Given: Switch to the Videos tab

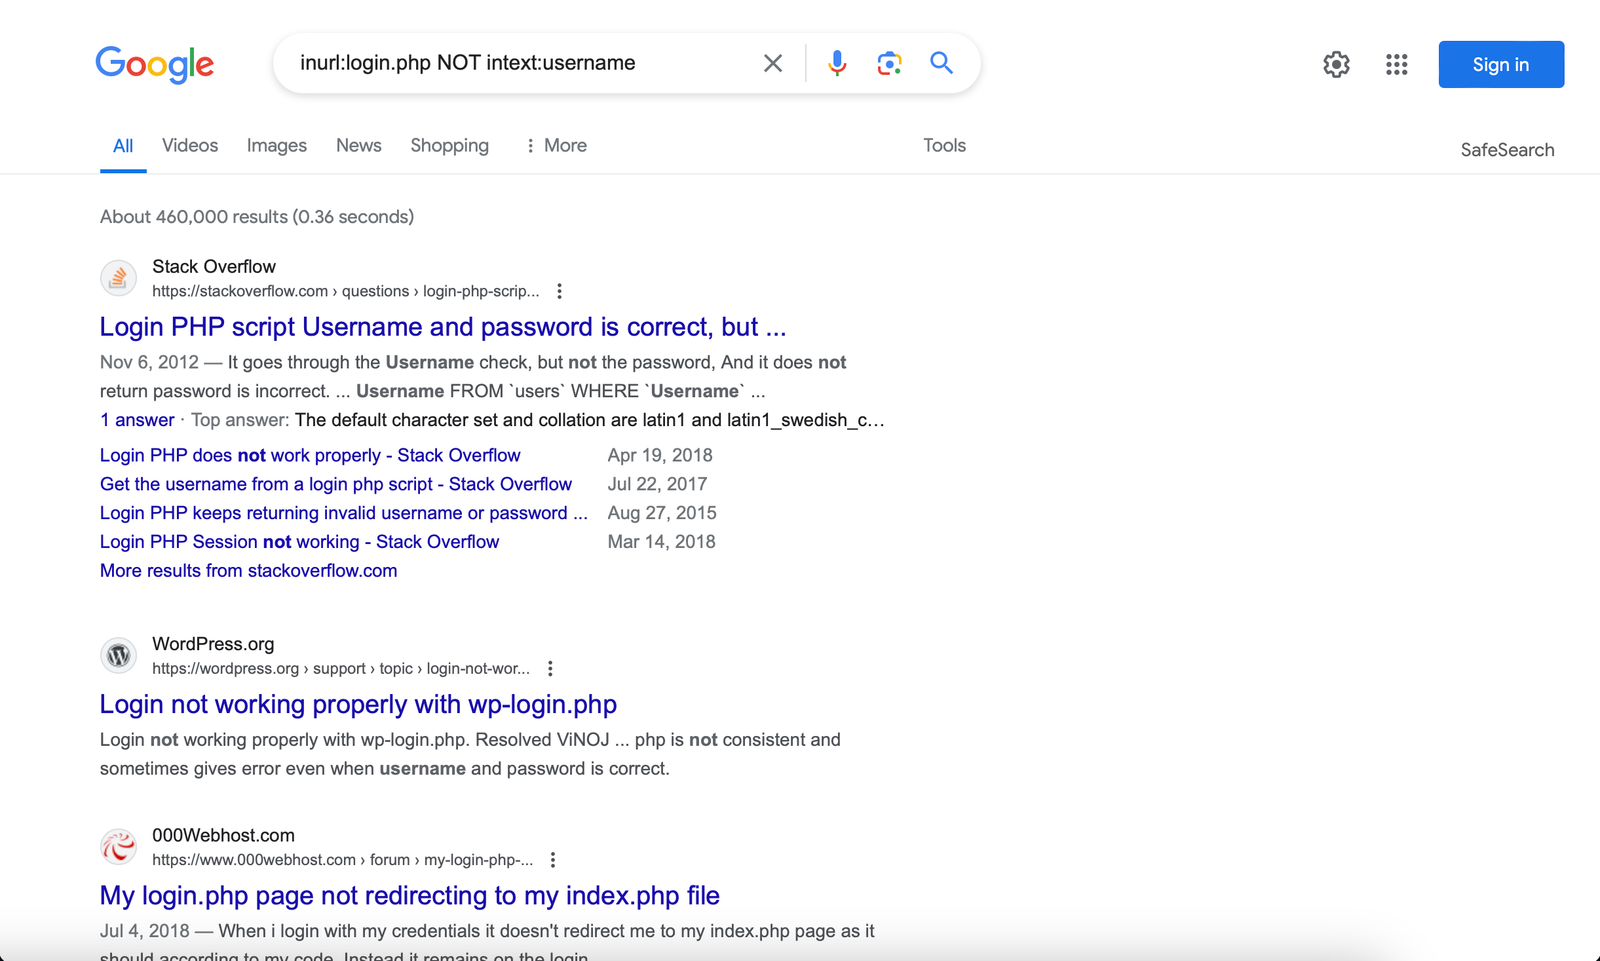Looking at the screenshot, I should click(x=190, y=146).
